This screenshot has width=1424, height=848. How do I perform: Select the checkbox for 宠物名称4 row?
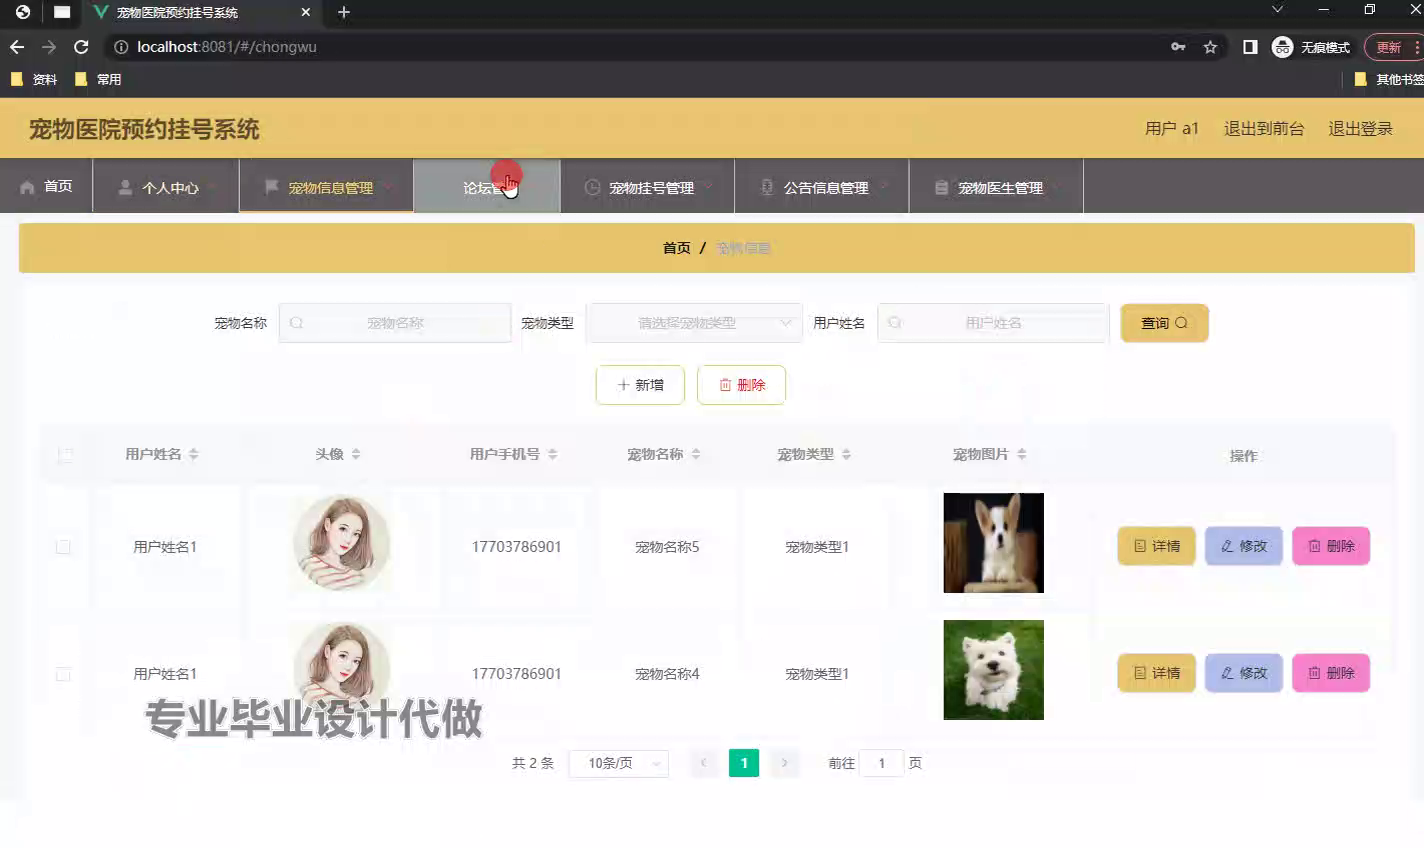click(63, 674)
